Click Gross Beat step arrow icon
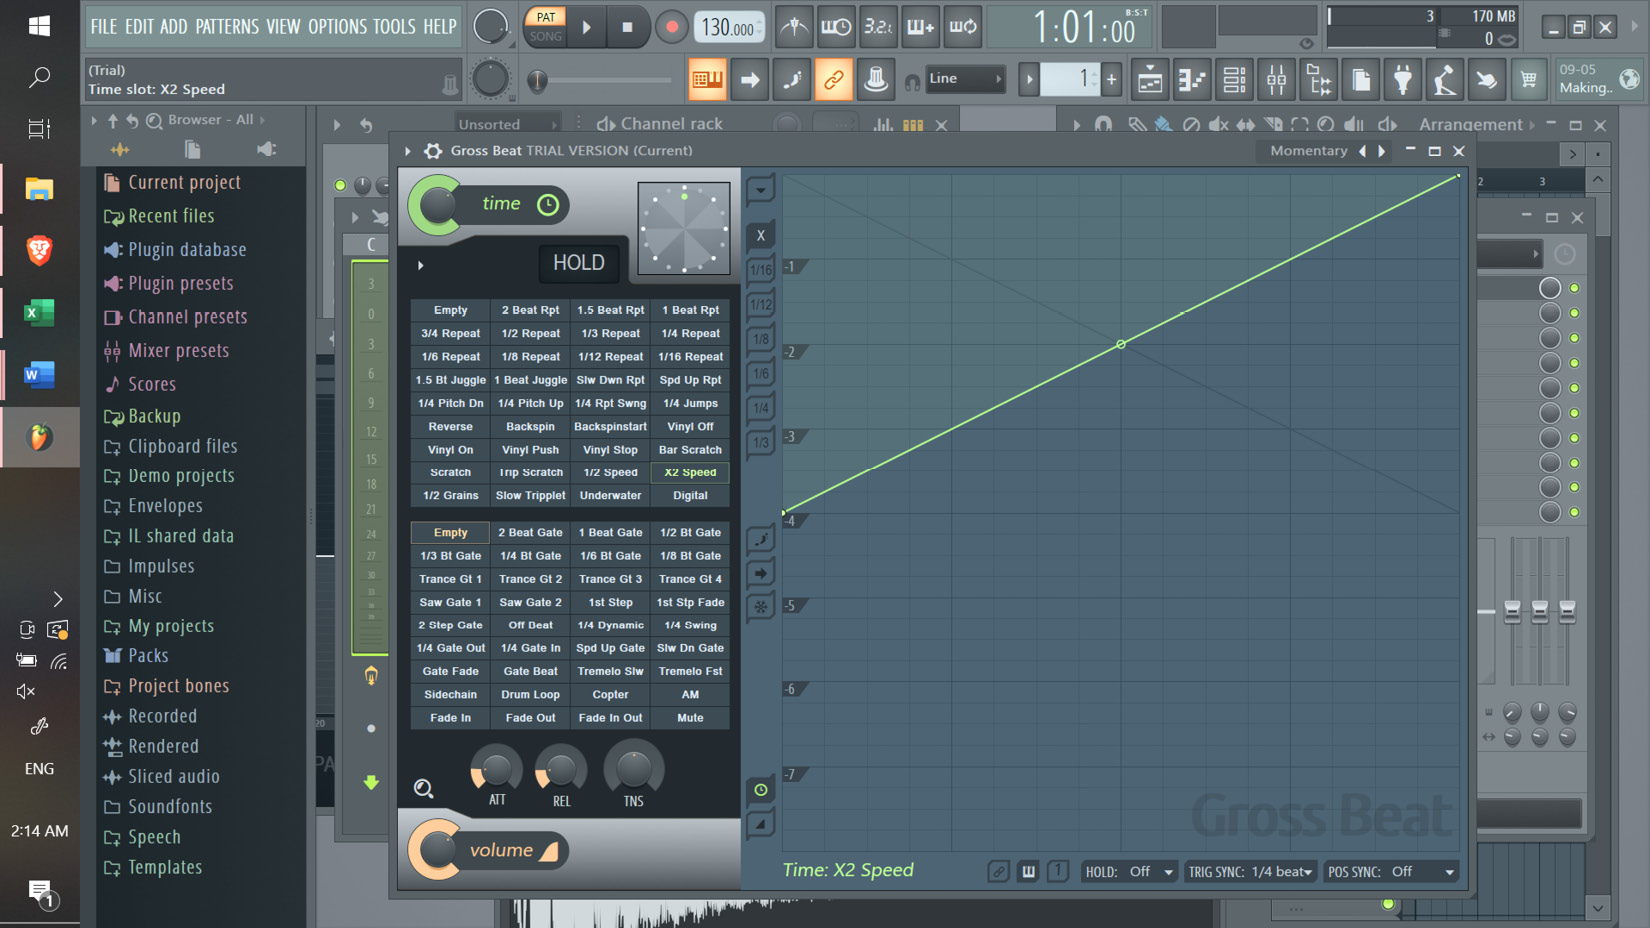This screenshot has height=928, width=1650. click(760, 573)
